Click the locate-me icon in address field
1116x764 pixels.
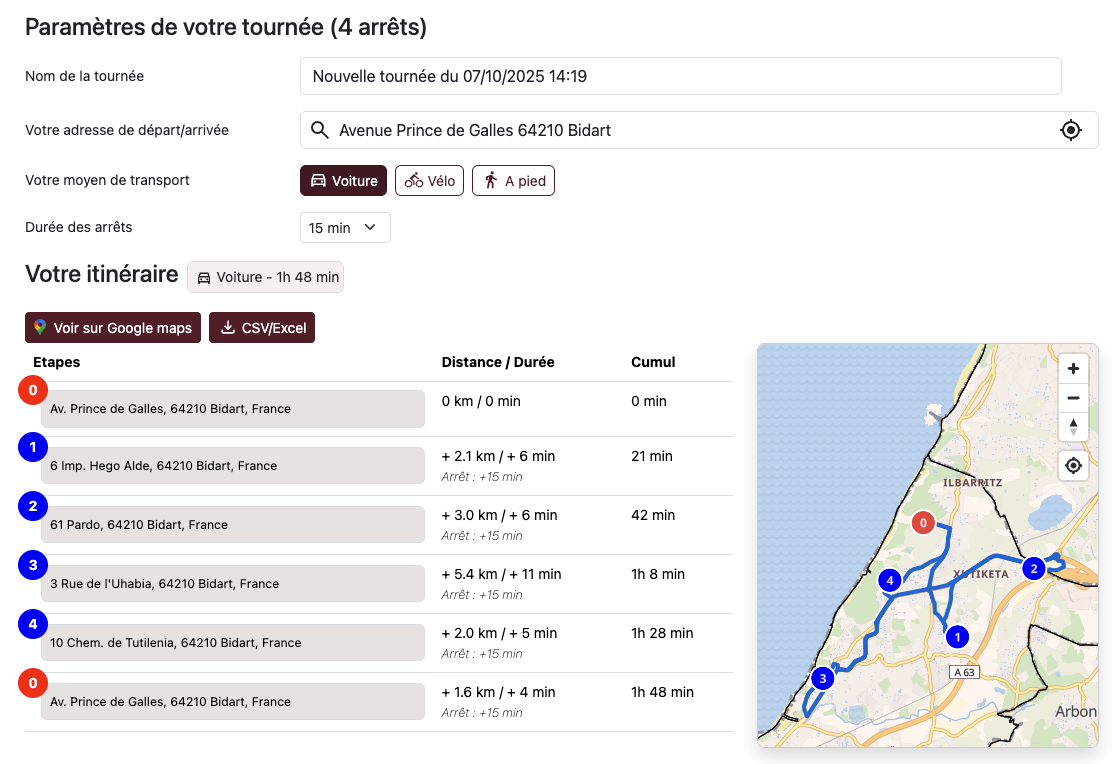coord(1071,130)
